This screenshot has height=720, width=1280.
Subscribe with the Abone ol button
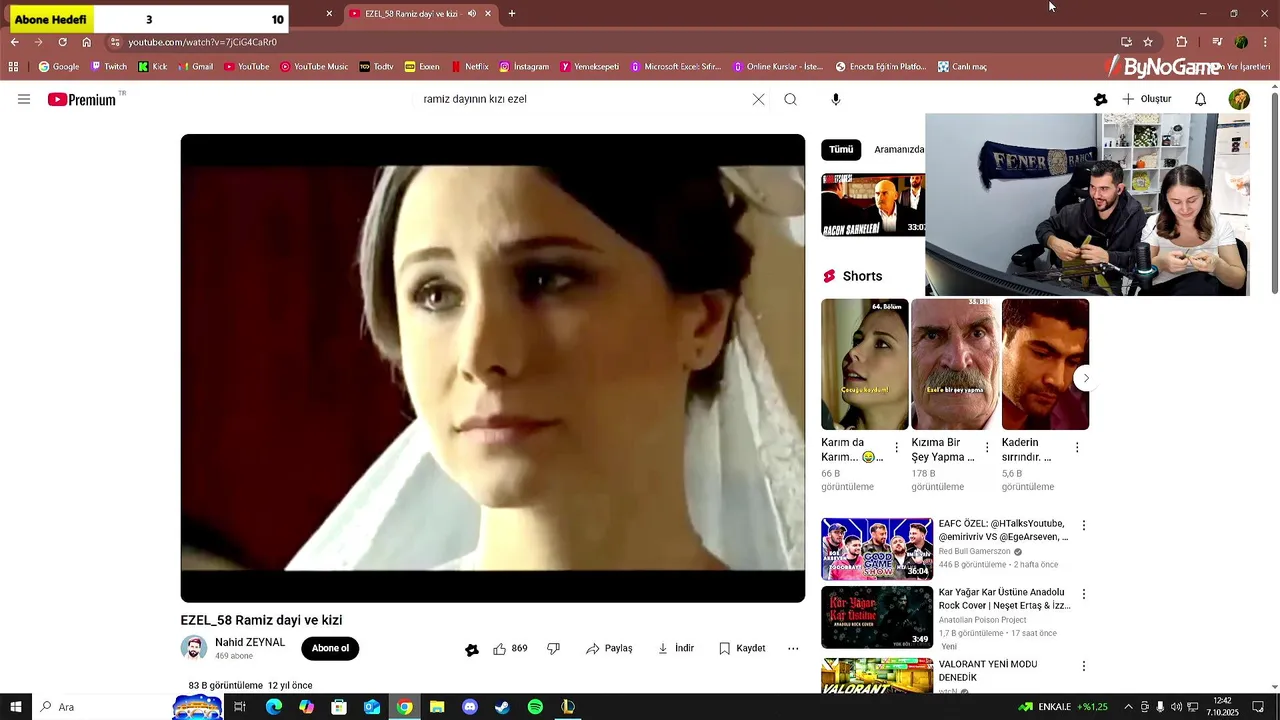click(330, 649)
